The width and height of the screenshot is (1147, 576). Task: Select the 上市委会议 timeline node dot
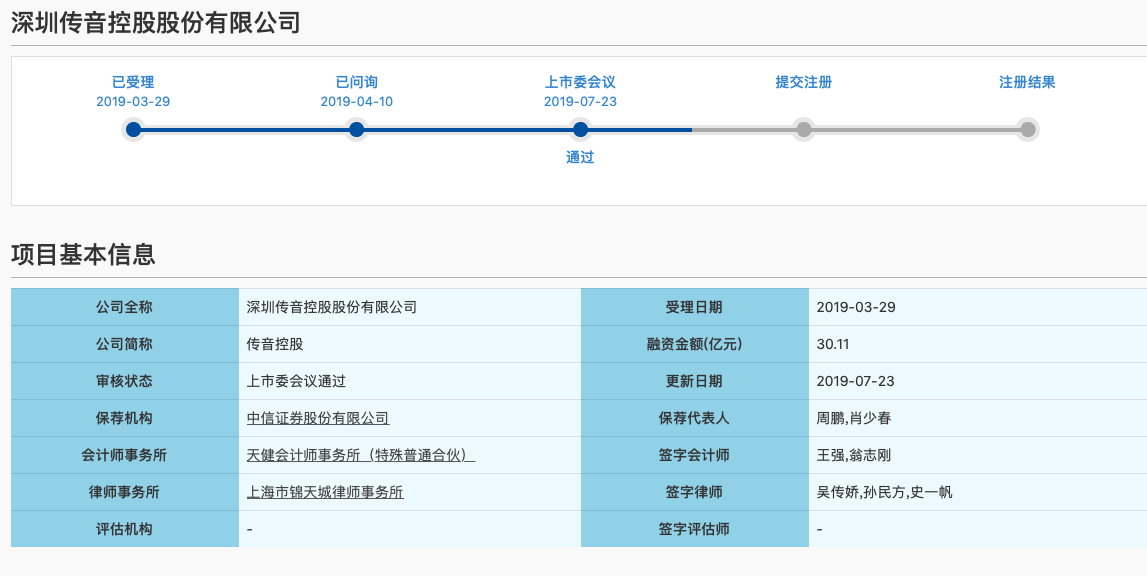(x=580, y=130)
